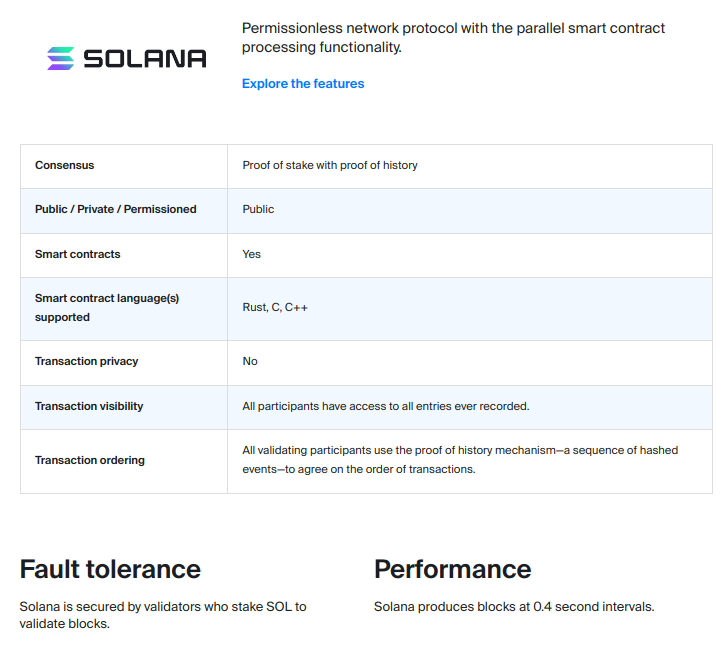The height and width of the screenshot is (657, 726).
Task: Click the Transaction ordering row label
Action: tap(90, 460)
